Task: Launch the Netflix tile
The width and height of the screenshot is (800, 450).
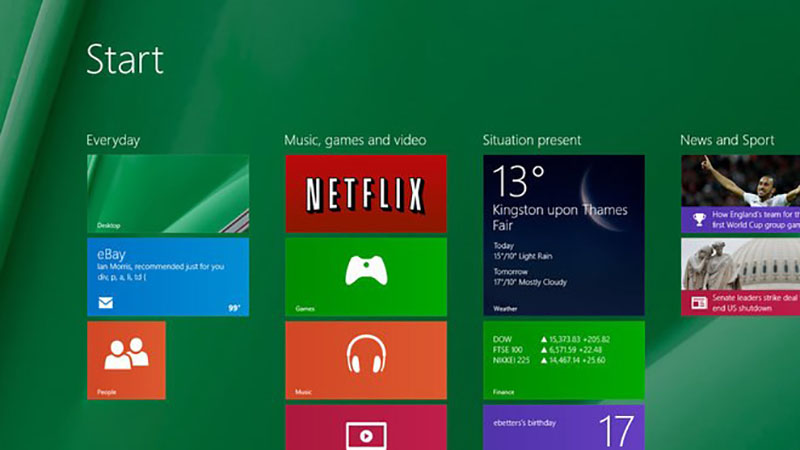Action: click(x=366, y=194)
